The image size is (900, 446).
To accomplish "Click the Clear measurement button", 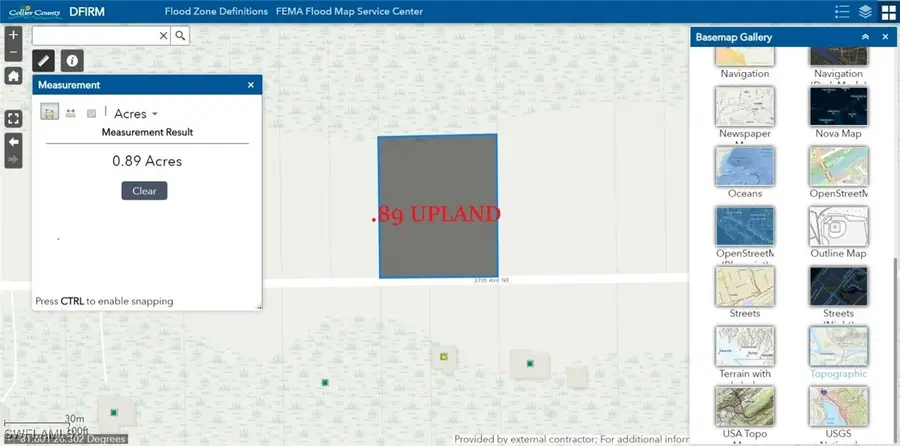I will point(144,190).
